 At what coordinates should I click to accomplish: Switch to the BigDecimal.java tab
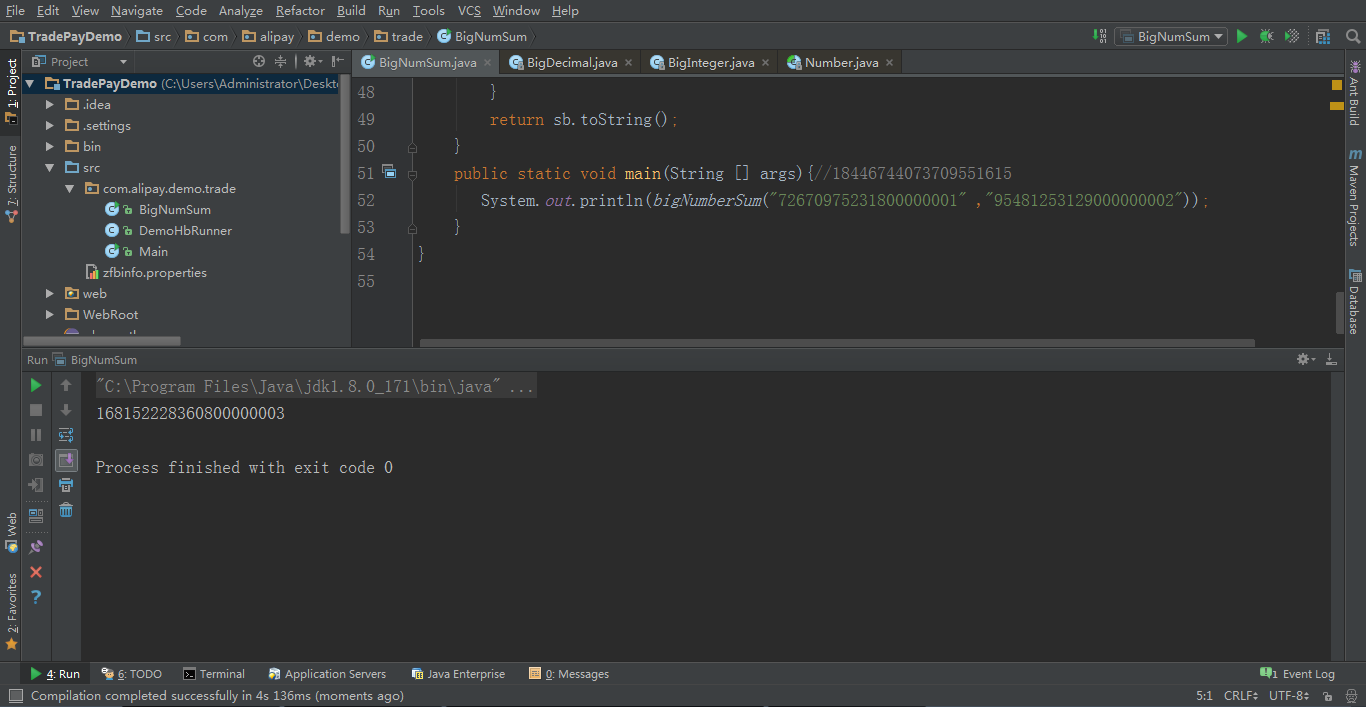[x=571, y=62]
